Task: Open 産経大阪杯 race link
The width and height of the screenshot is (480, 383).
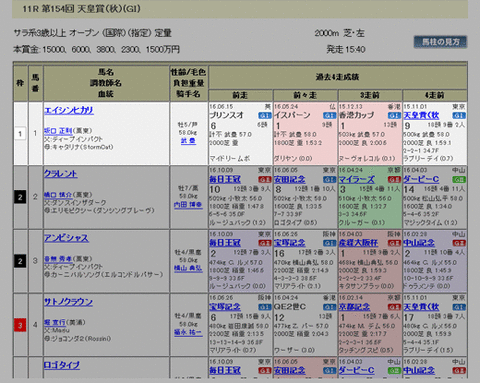Action: [x=358, y=243]
